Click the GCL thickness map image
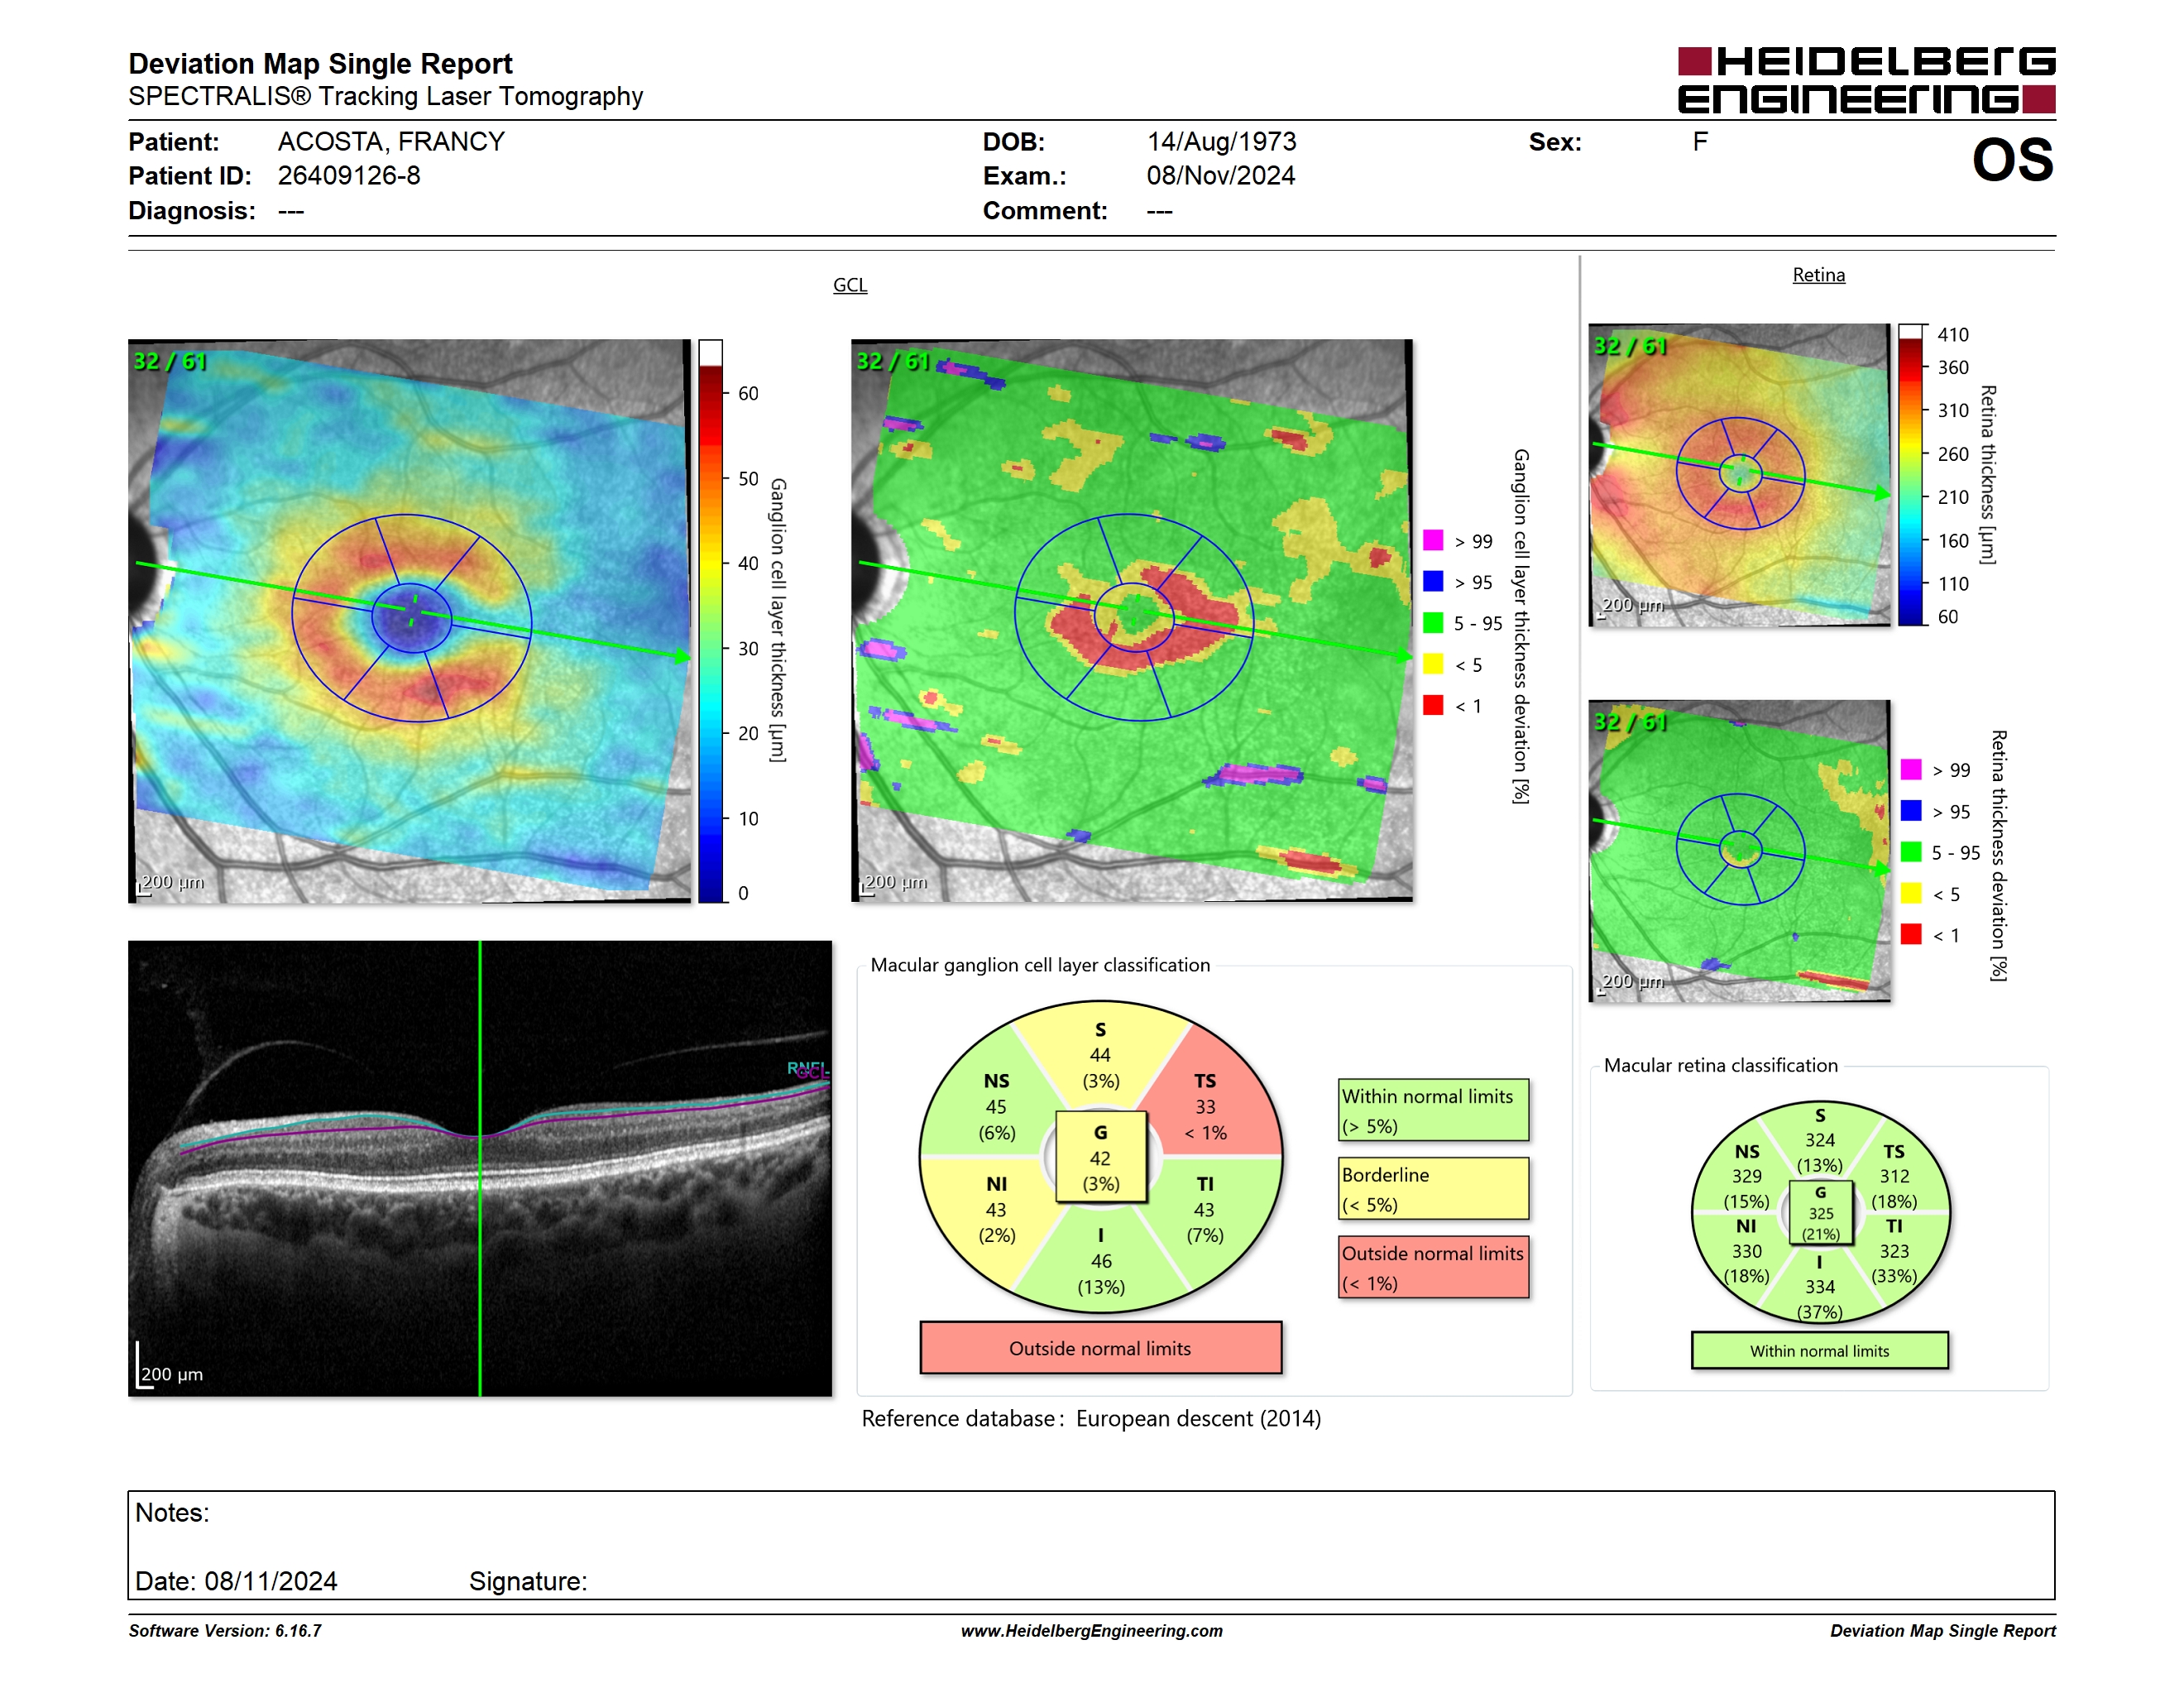Image resolution: width=2184 pixels, height=1688 pixels. [x=409, y=621]
